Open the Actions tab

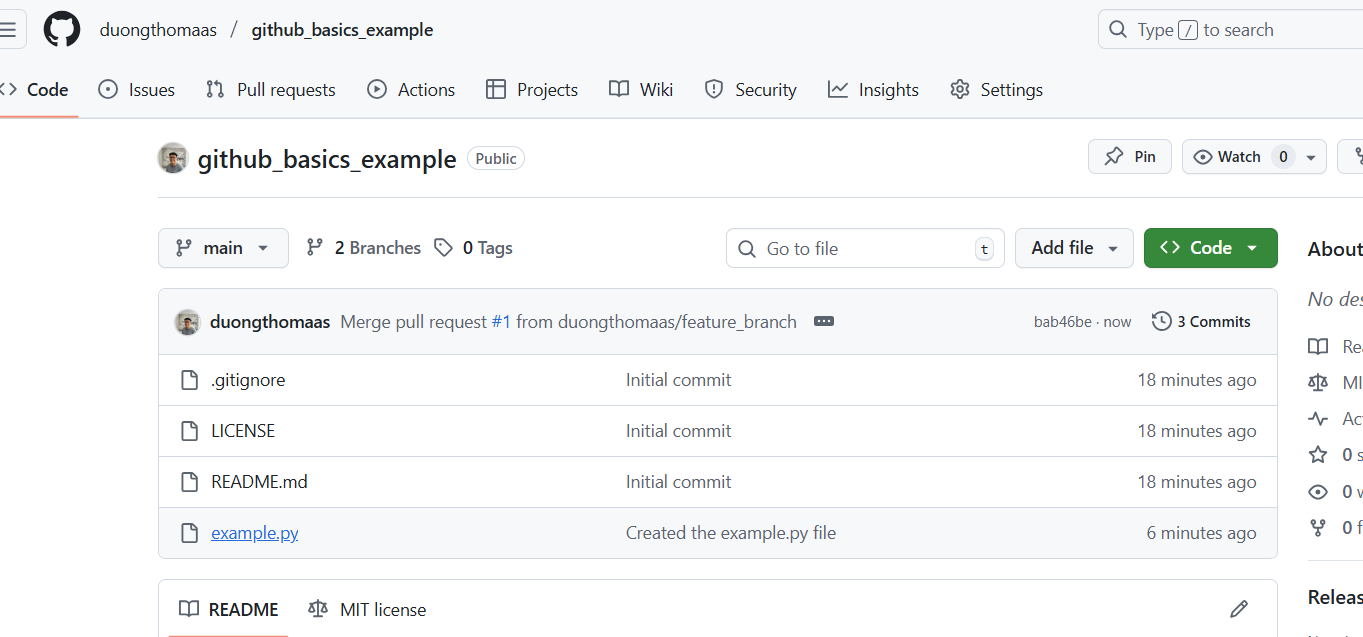point(411,90)
